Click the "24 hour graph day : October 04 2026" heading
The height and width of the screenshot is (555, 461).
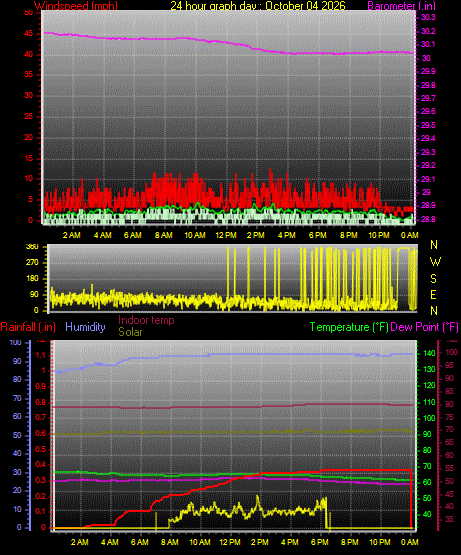(x=258, y=6)
